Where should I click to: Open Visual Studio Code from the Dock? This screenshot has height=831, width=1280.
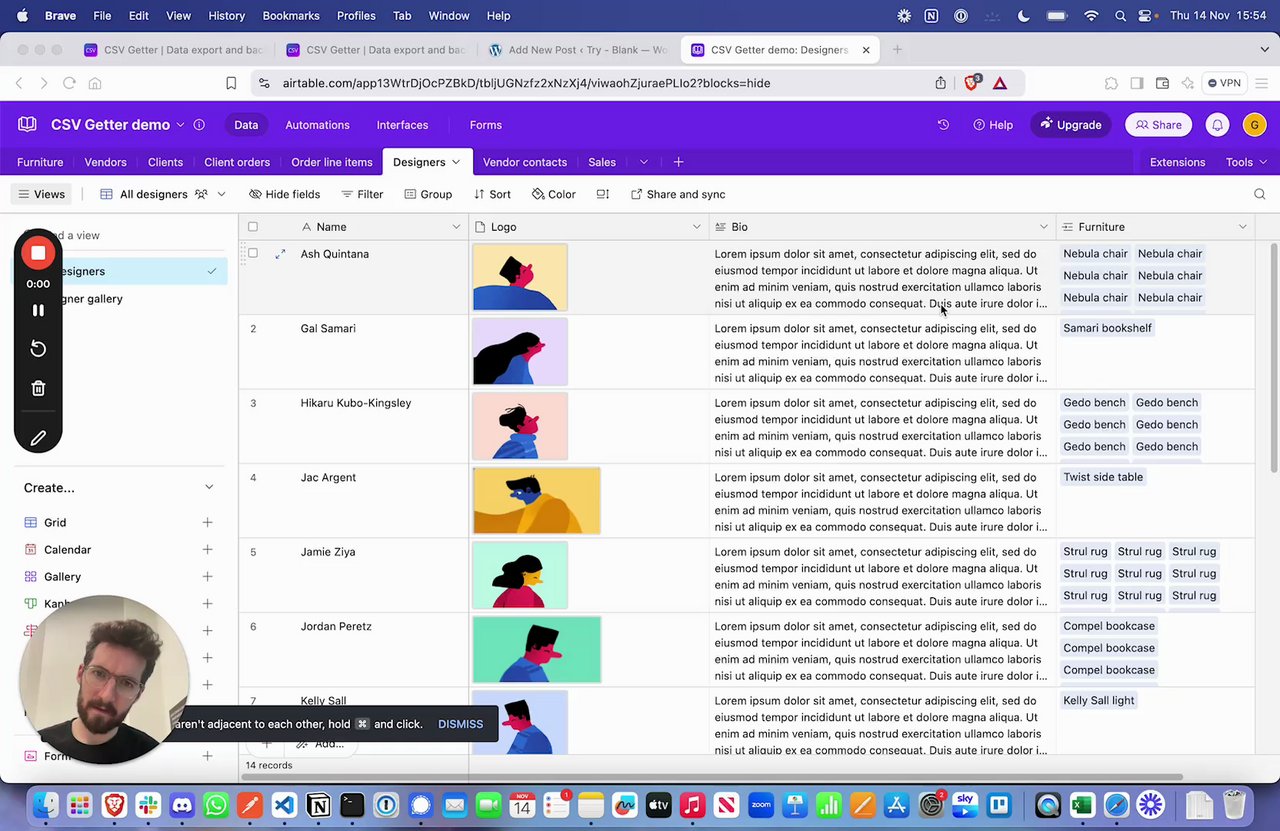click(284, 804)
